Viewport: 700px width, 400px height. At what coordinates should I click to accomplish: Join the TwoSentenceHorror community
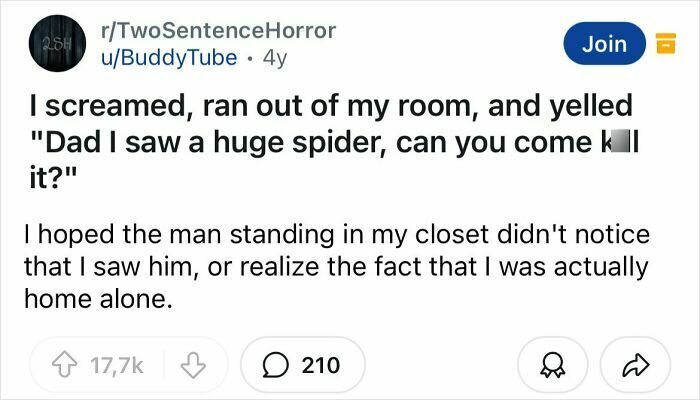coord(604,43)
